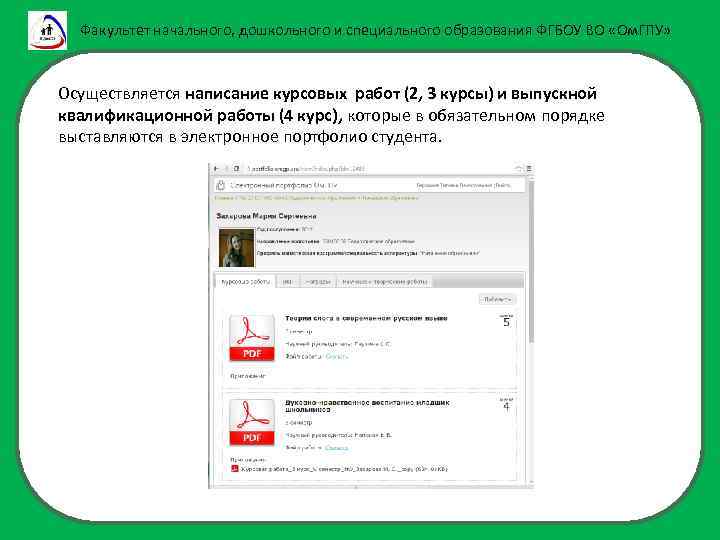Click the electronic portfolio header title
Image resolution: width=720 pixels, height=540 pixels.
283,186
